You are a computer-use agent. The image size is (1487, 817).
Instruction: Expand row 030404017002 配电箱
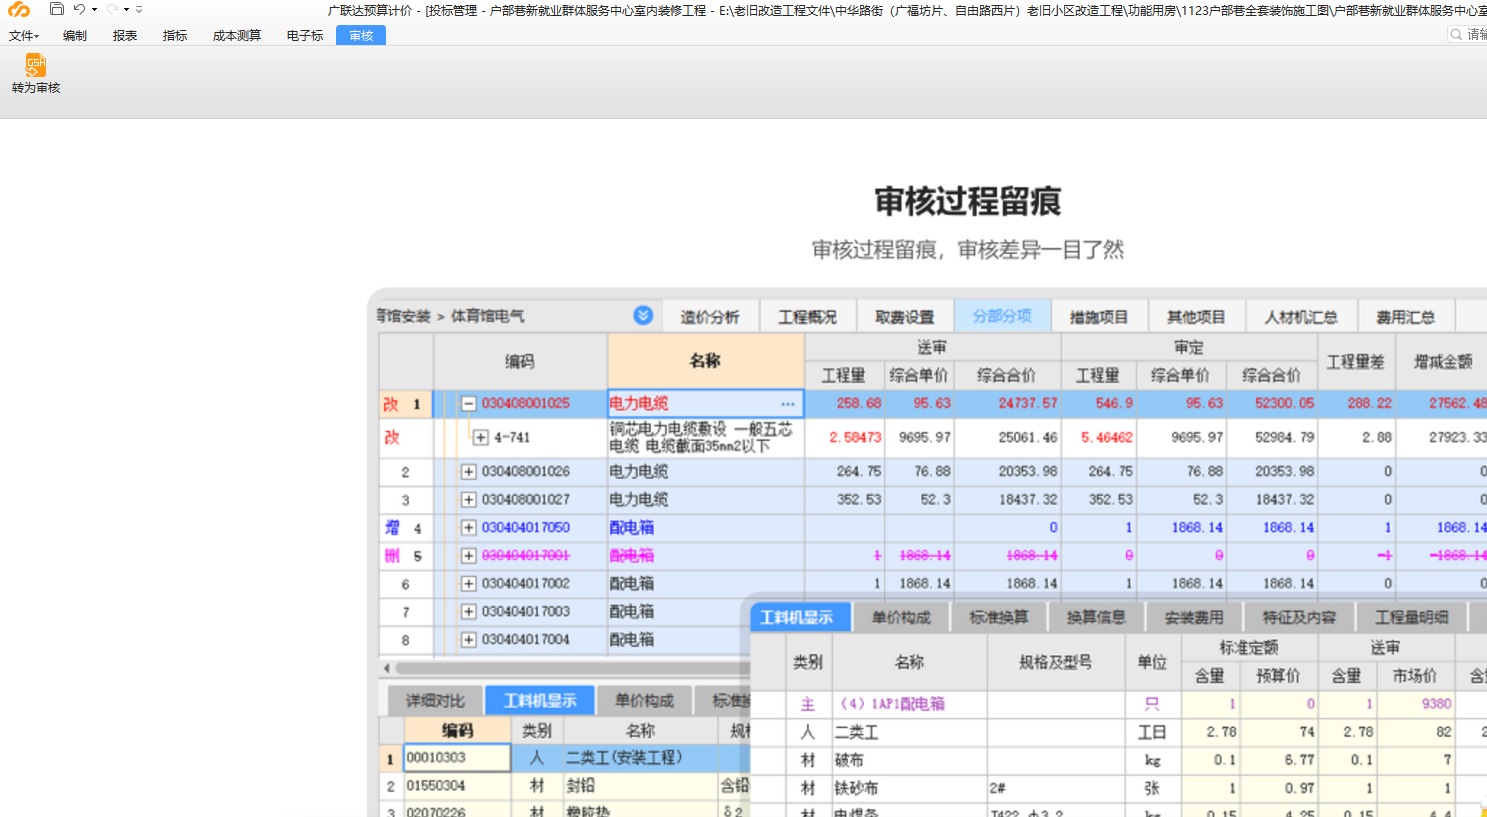tap(468, 584)
